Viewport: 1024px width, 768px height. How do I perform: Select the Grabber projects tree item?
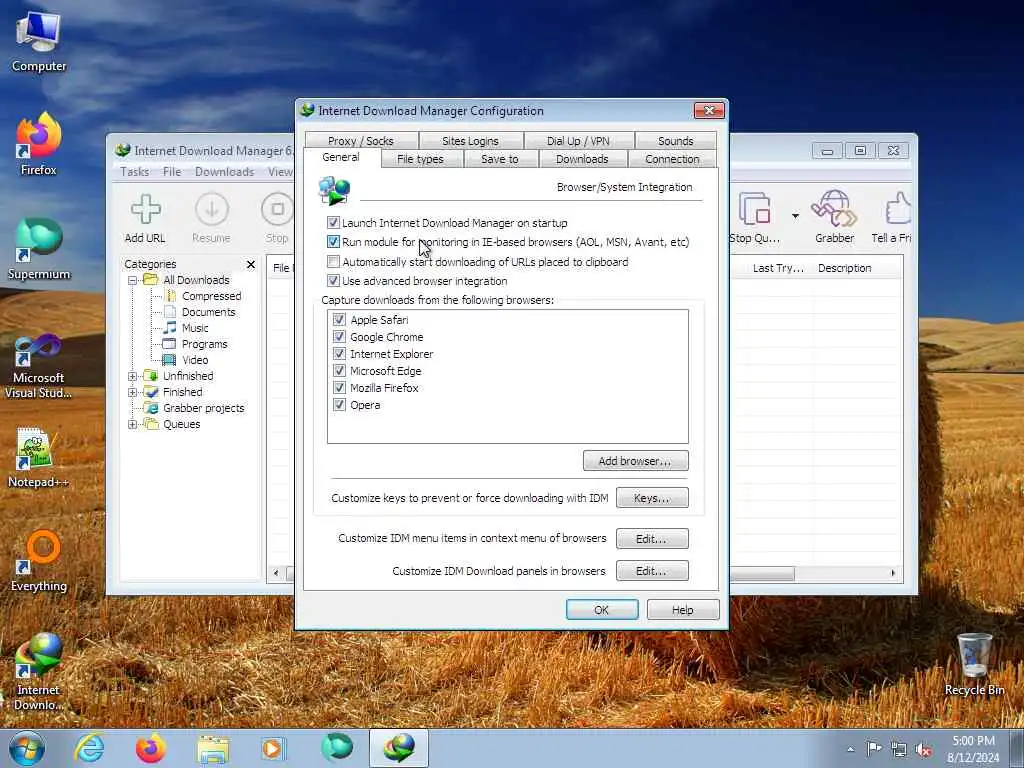[203, 408]
